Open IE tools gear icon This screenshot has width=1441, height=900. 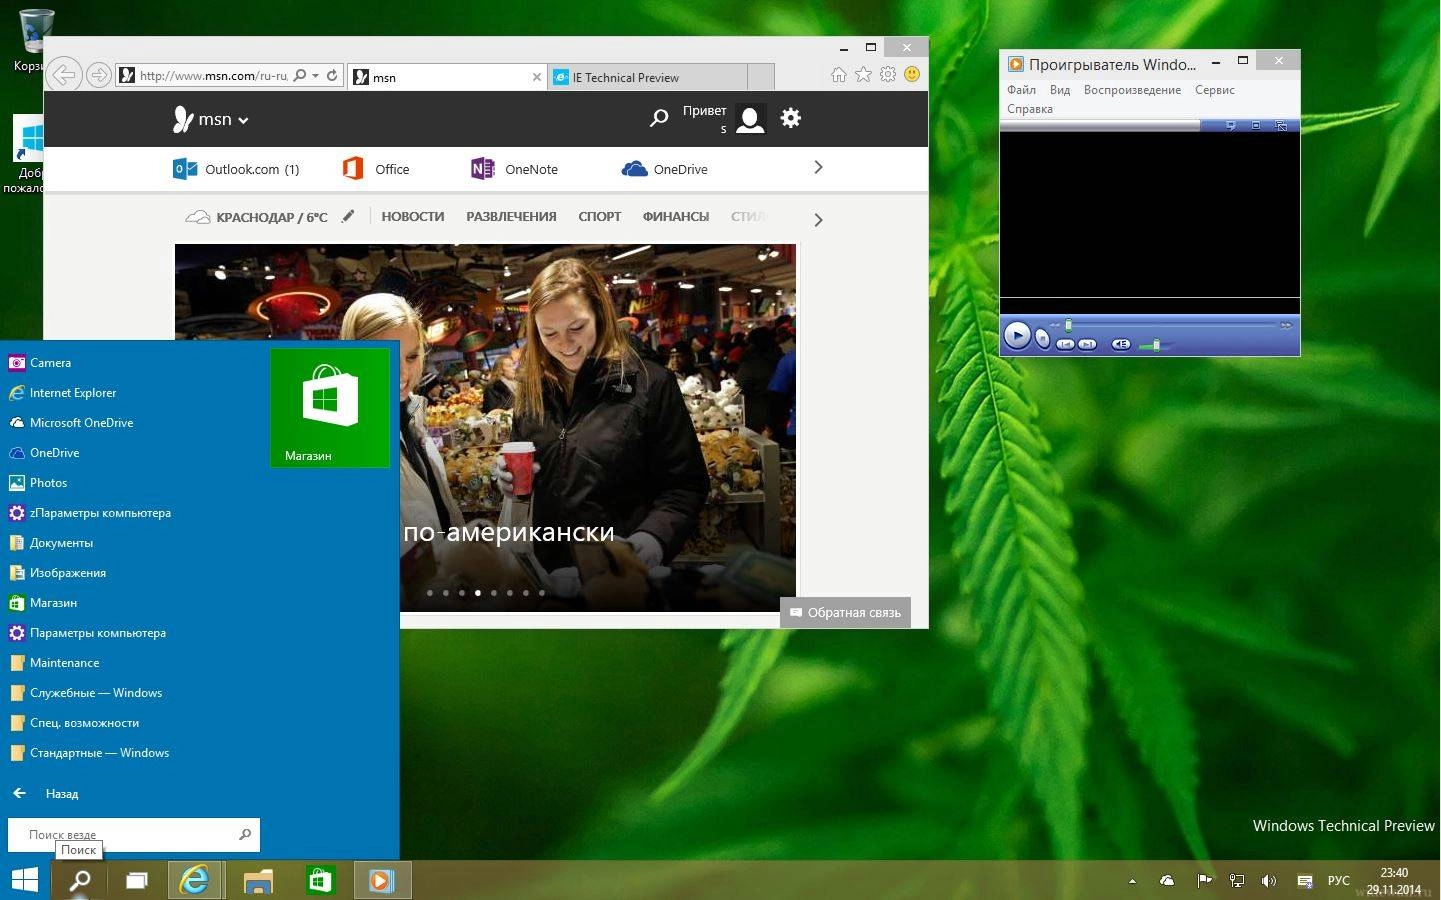pyautogui.click(x=888, y=74)
